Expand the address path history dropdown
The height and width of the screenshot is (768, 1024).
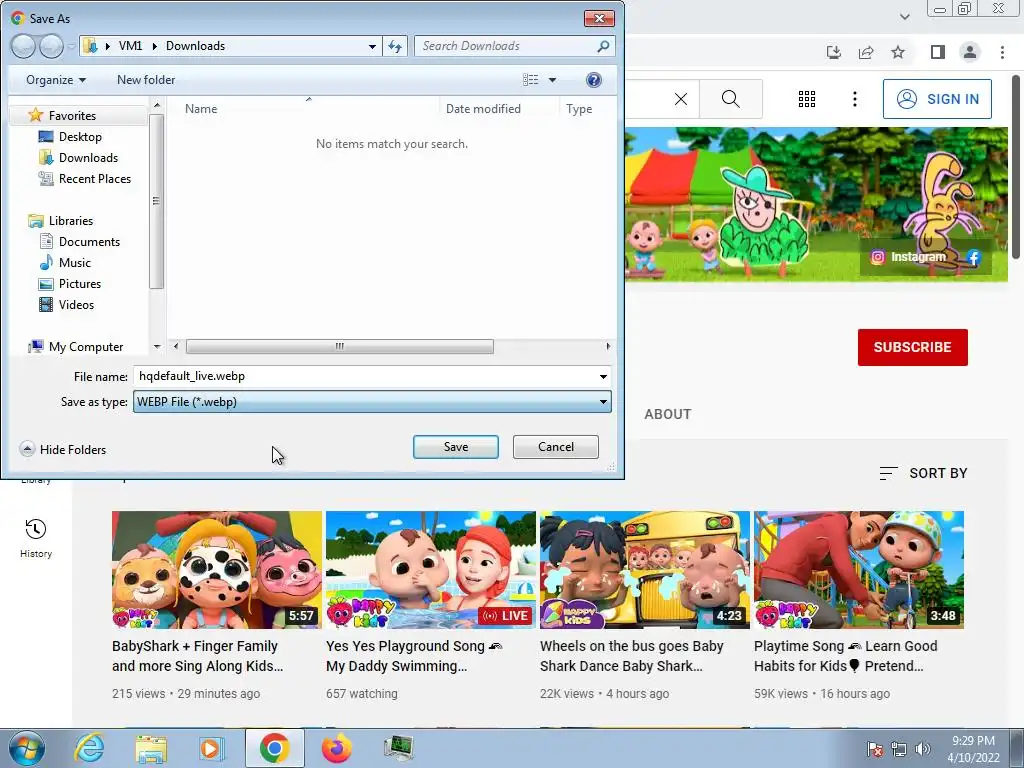coord(372,46)
